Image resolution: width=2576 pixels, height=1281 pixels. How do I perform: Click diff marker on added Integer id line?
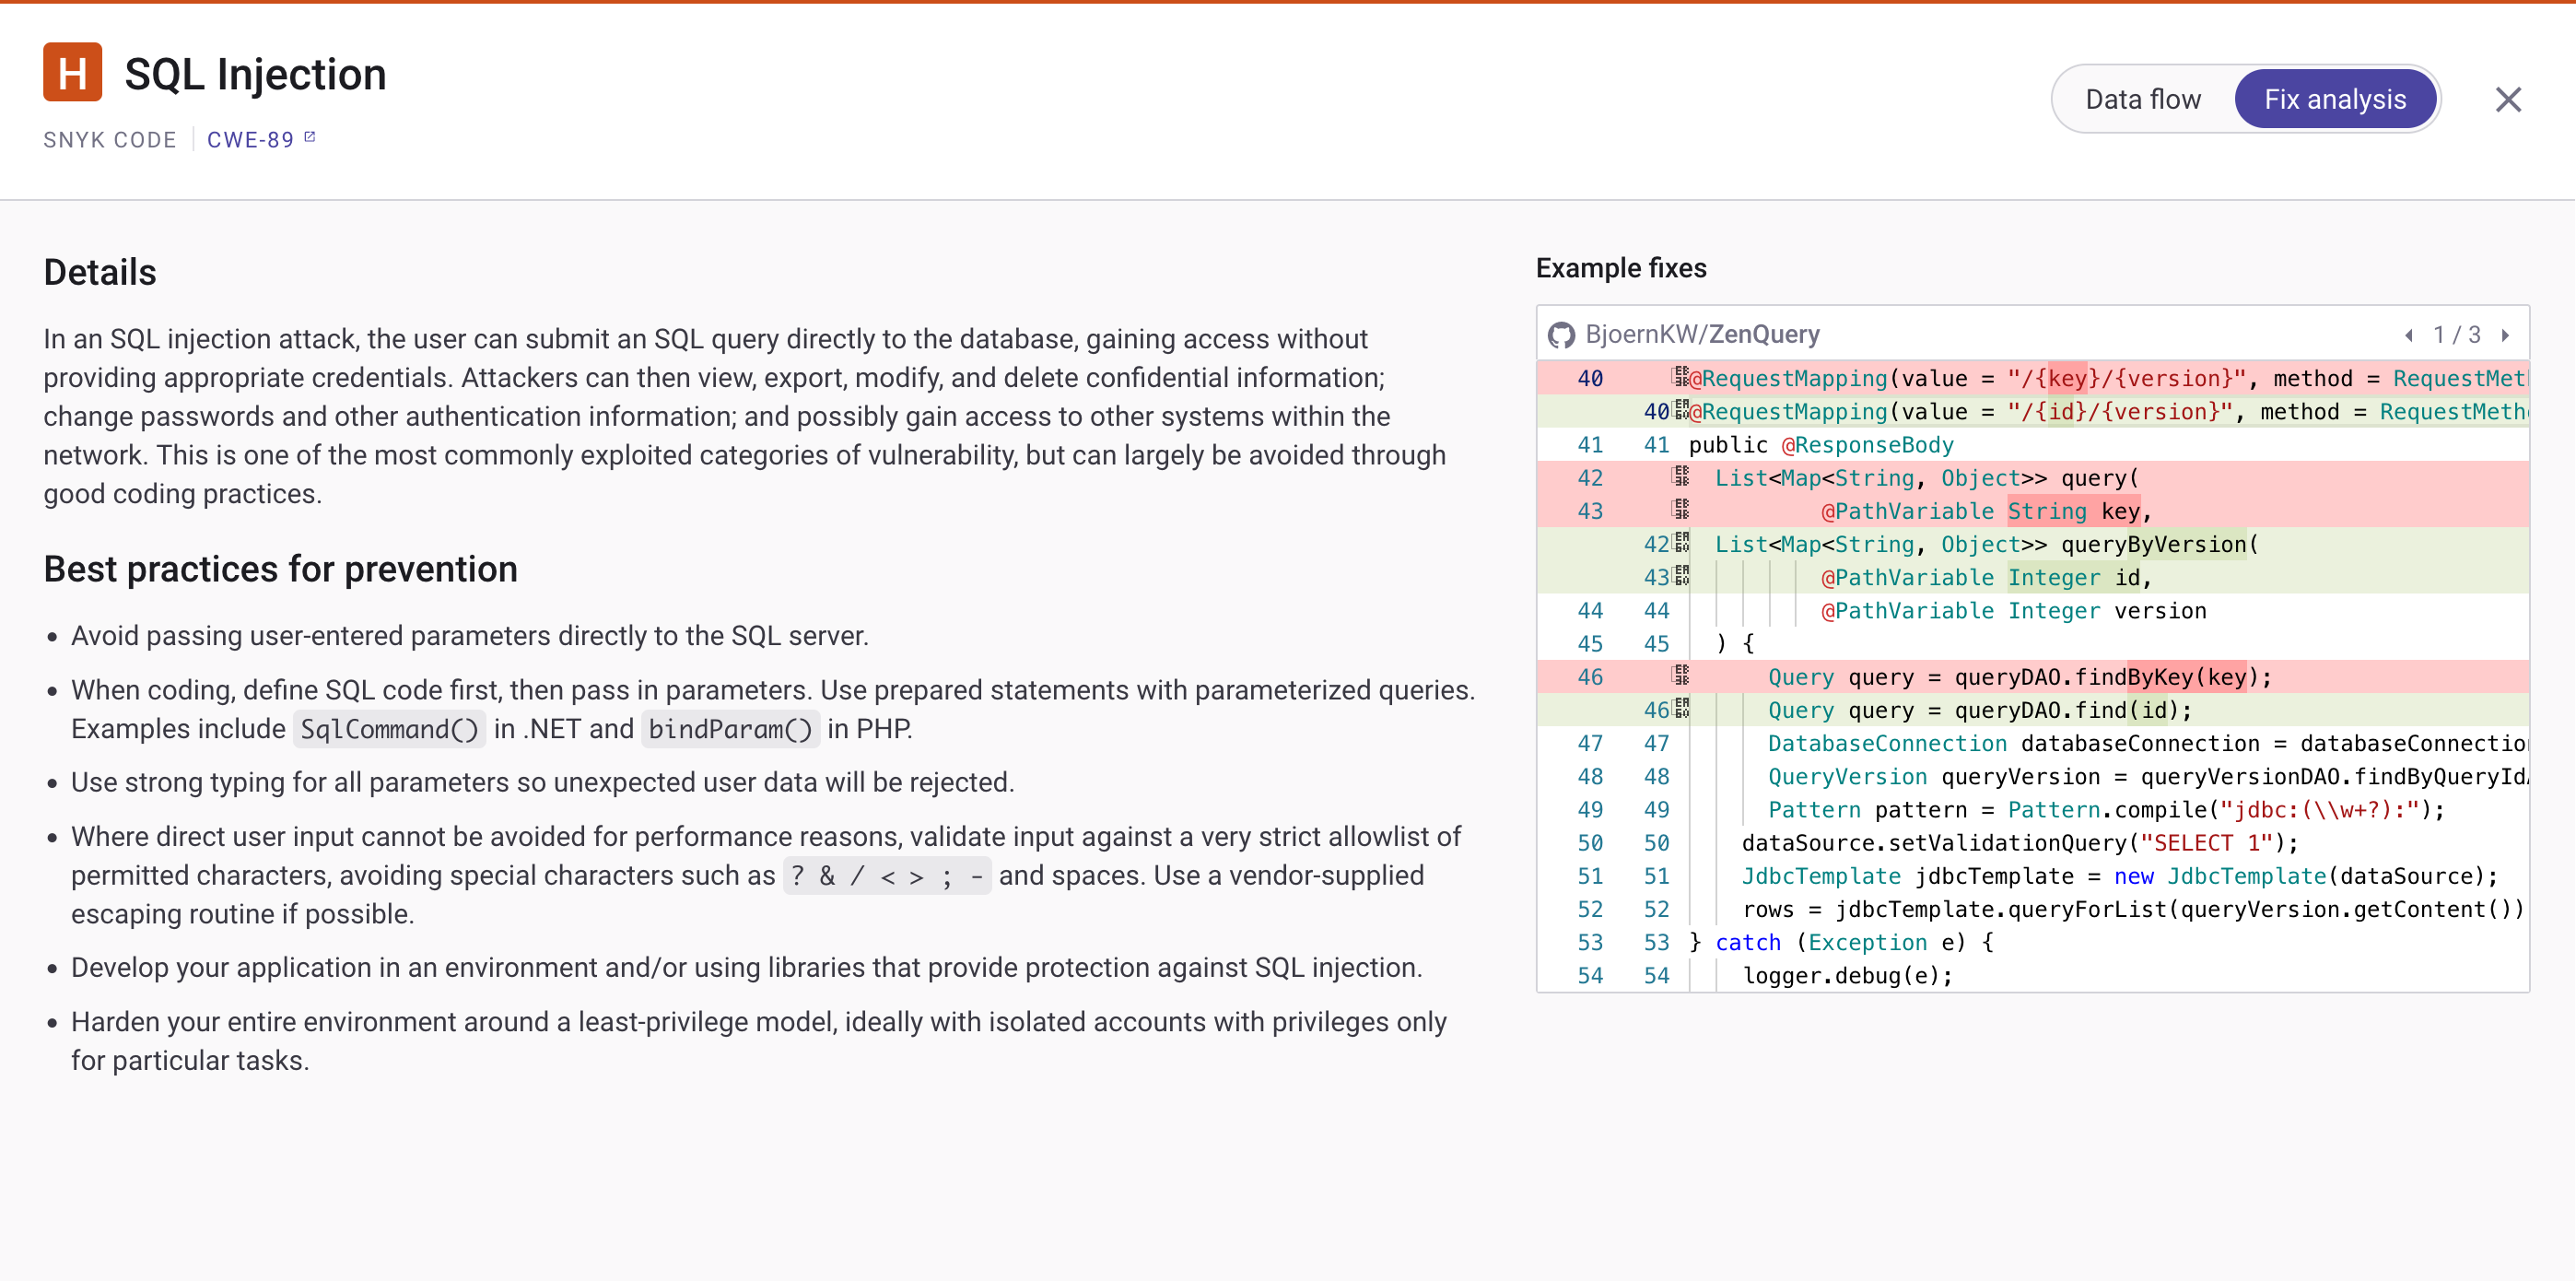1681,576
